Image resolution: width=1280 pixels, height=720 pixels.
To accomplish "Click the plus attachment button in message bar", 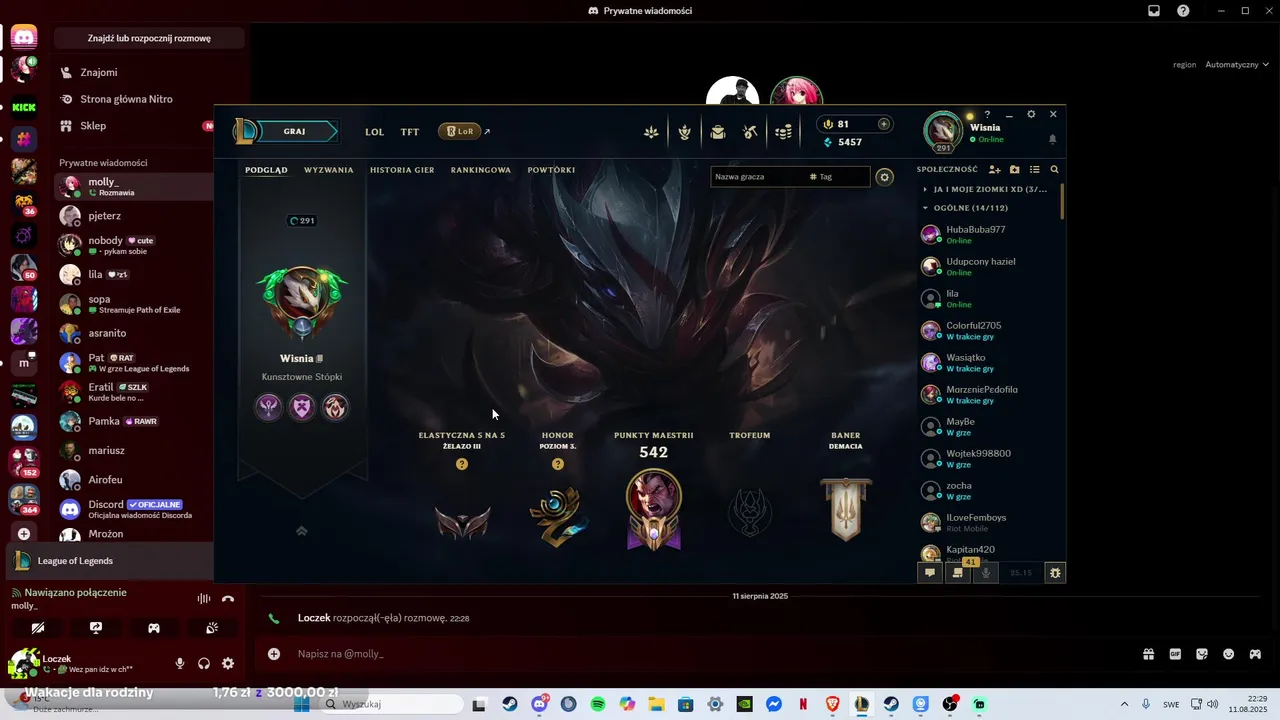I will [274, 654].
